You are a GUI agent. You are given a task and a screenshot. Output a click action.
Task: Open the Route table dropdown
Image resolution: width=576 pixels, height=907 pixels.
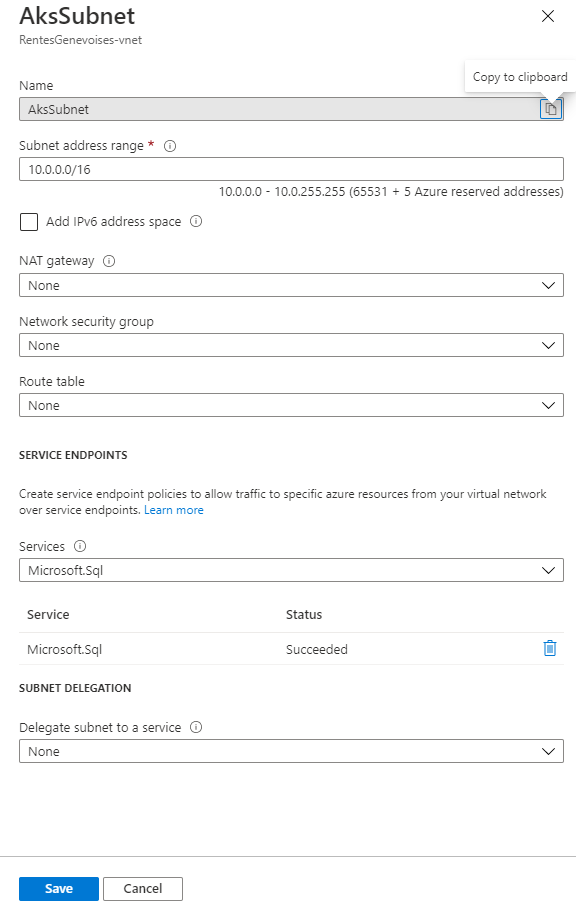pyautogui.click(x=291, y=405)
